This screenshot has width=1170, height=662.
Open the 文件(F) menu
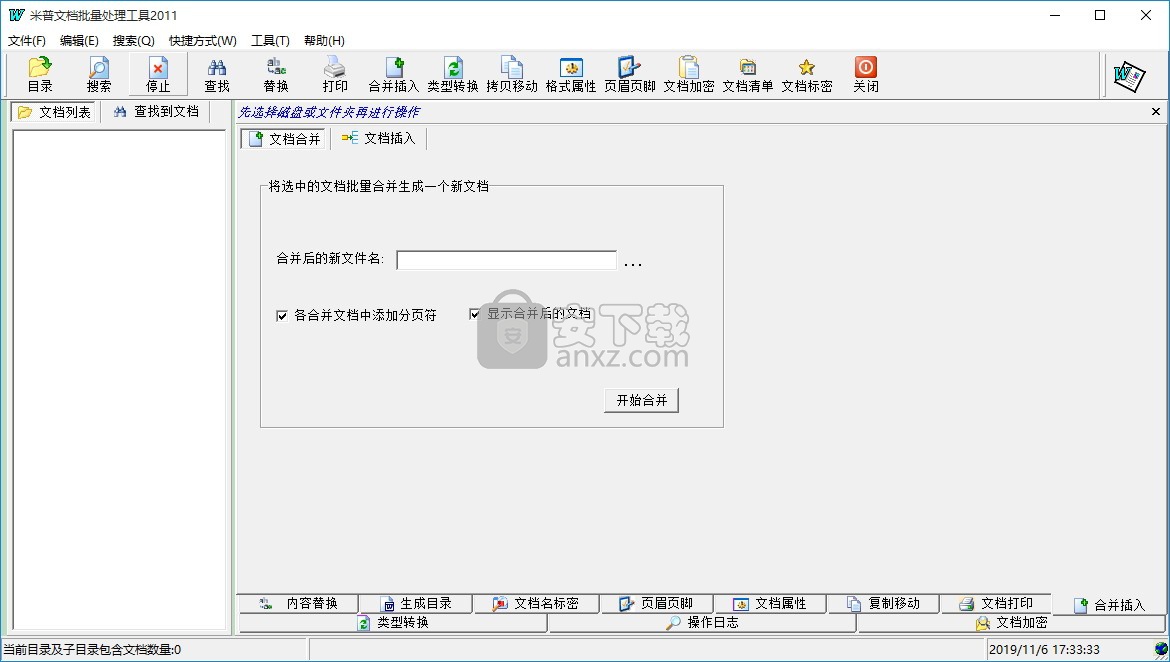point(27,40)
